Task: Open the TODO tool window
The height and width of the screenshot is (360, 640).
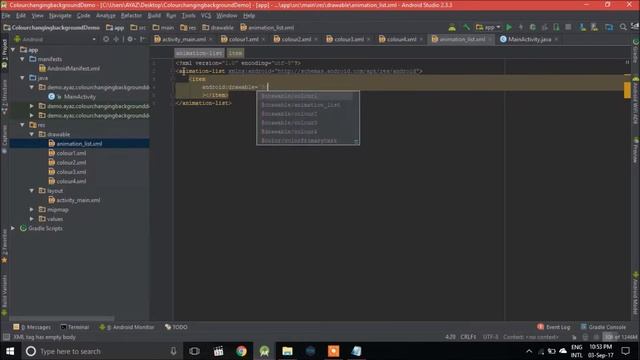Action: [176, 327]
